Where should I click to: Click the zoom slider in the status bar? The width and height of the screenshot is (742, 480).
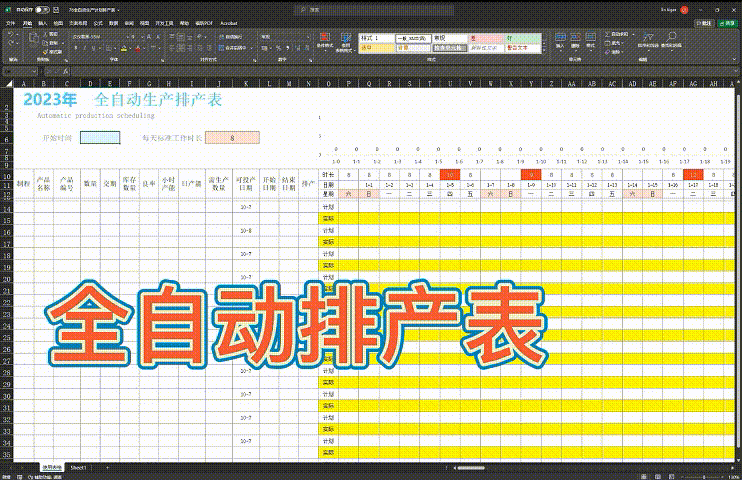704,476
